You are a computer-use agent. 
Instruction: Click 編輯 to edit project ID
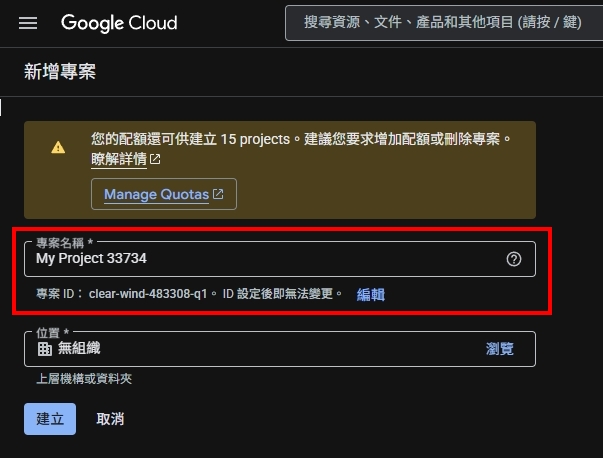tap(371, 295)
